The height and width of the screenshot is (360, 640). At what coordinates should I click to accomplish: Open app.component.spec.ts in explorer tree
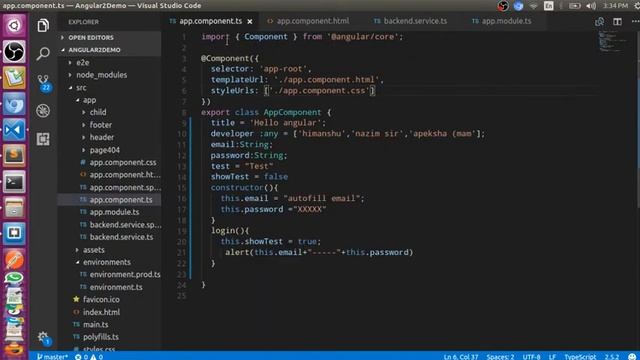[109, 187]
